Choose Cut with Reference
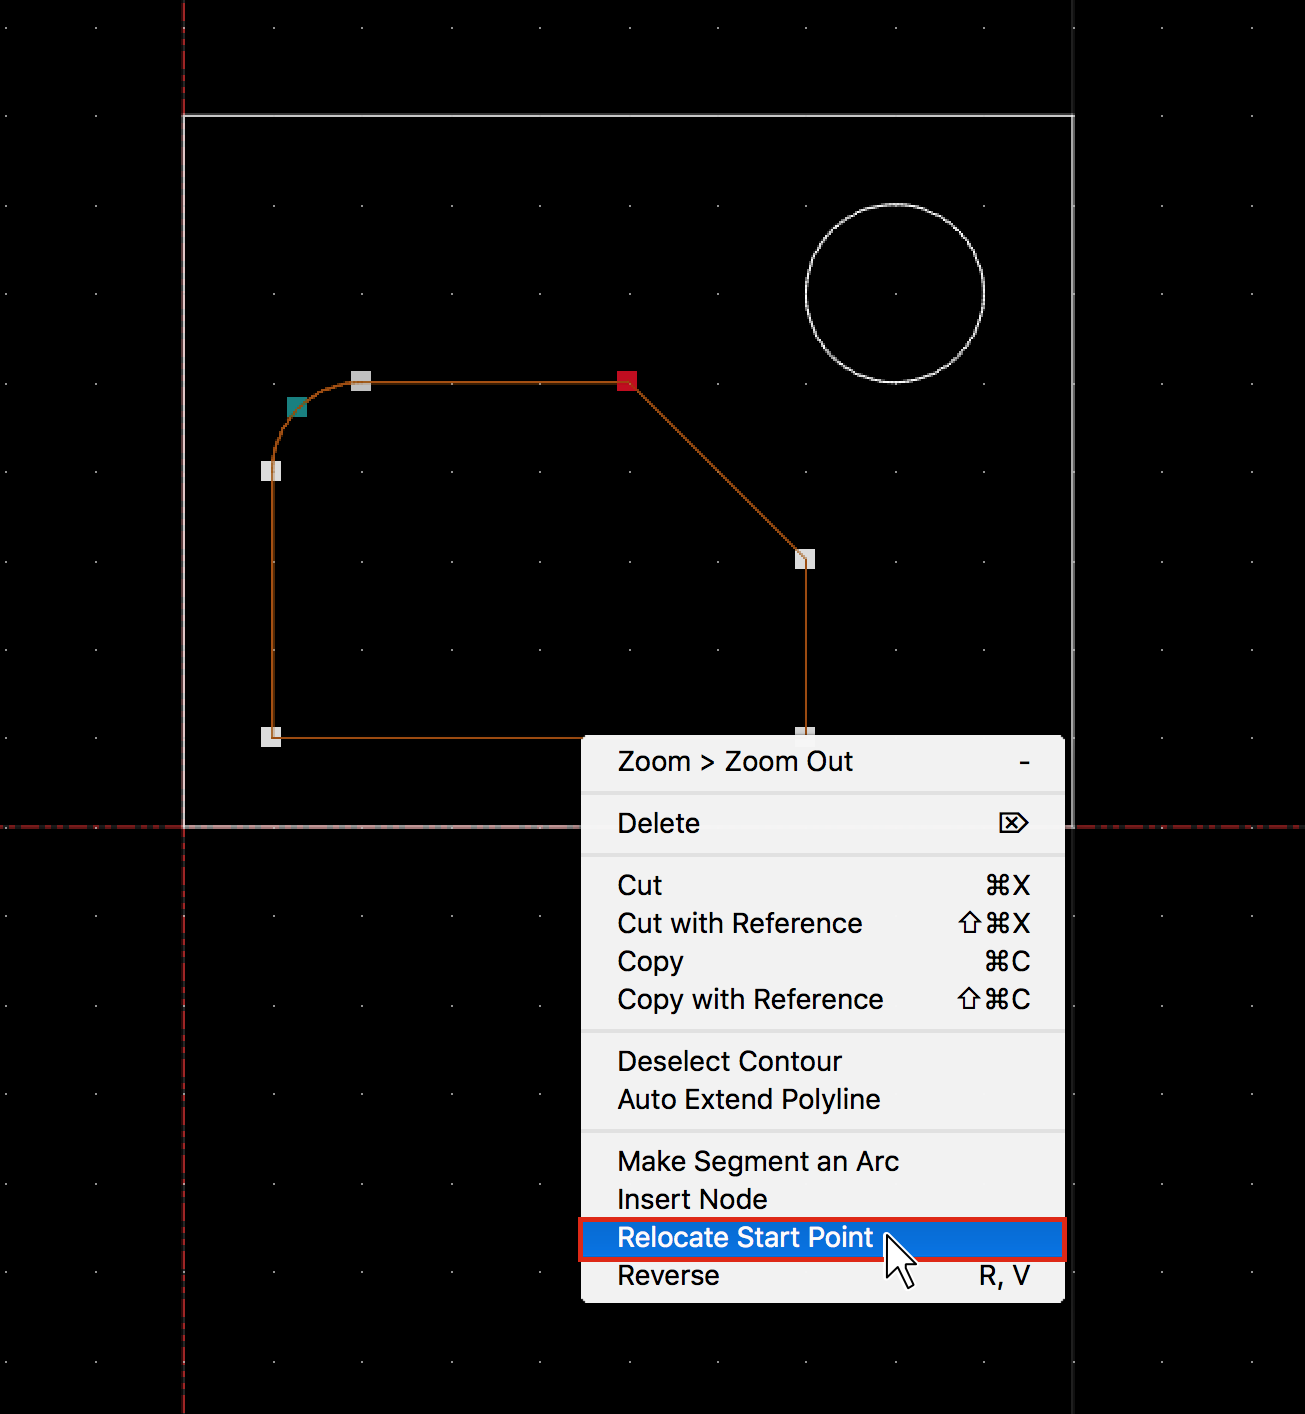 tap(739, 923)
